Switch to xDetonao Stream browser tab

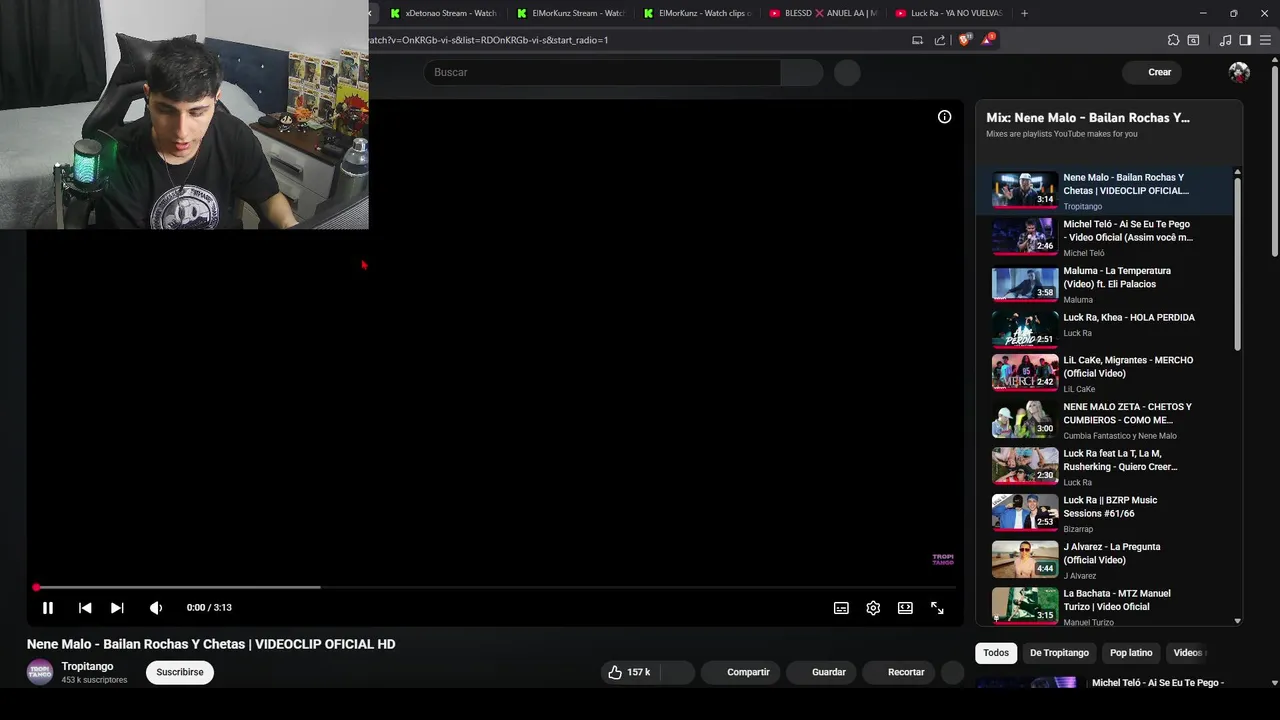443,13
